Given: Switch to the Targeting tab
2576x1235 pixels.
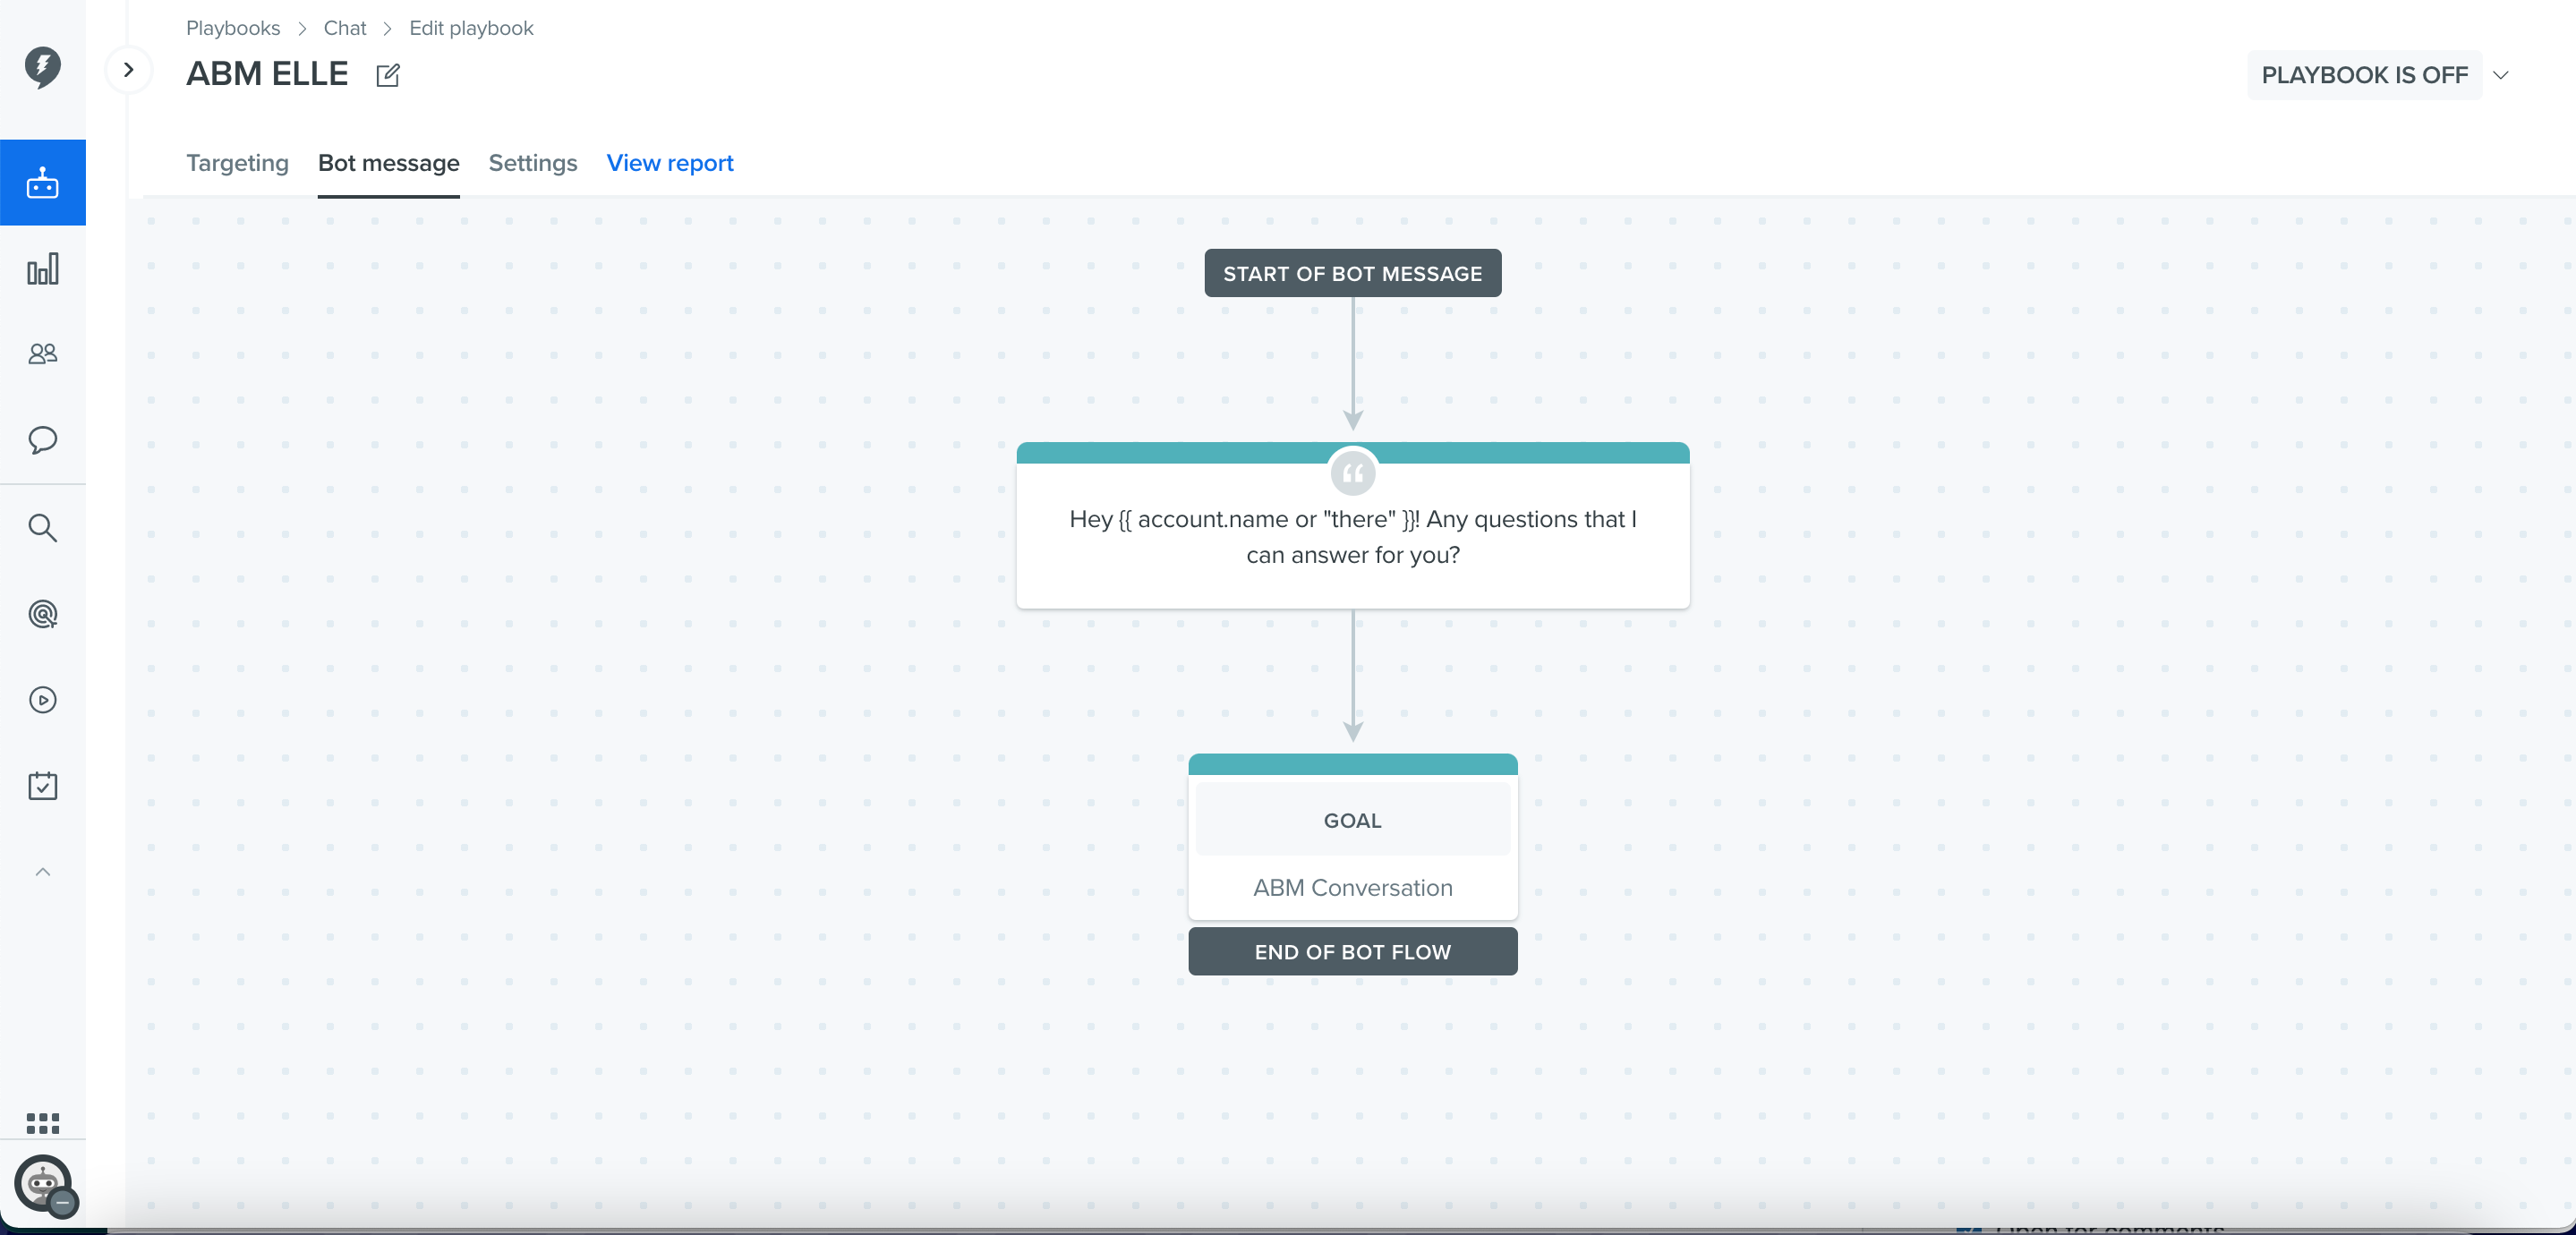Looking at the screenshot, I should click(237, 163).
